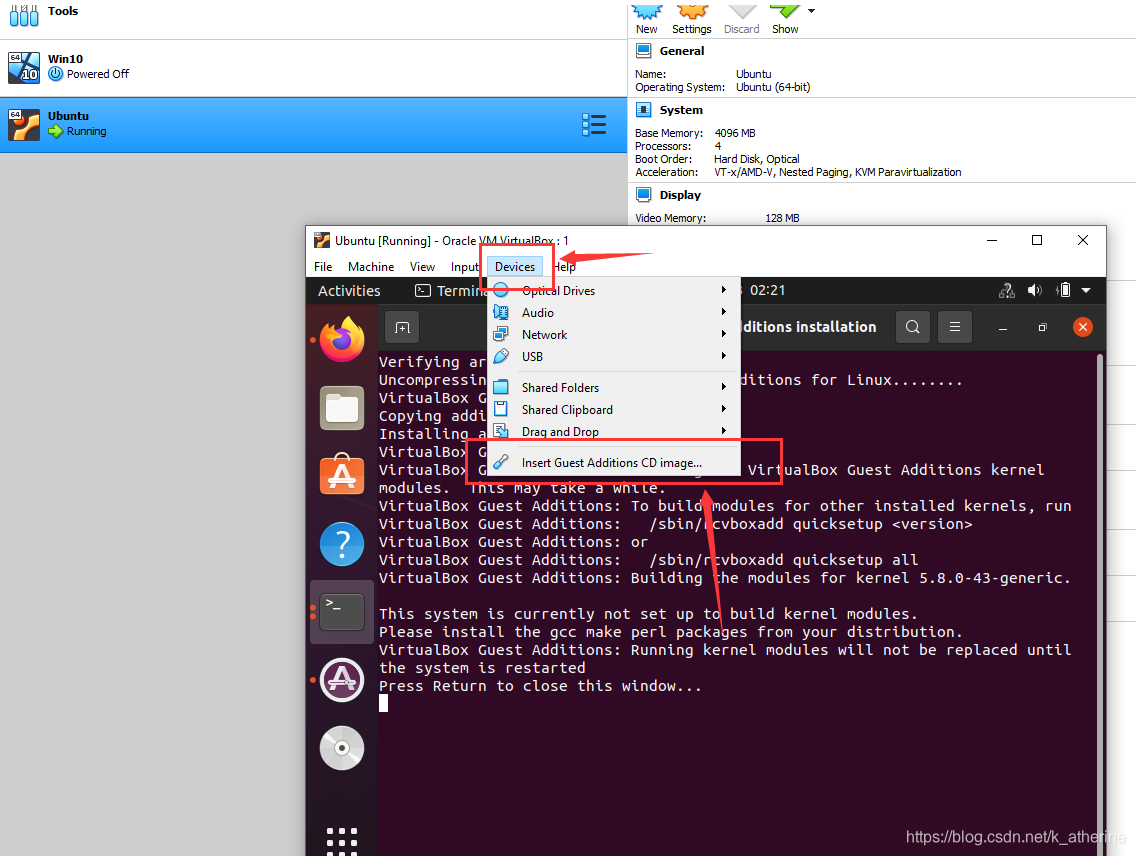Click the terminal scrollbar
The image size is (1136, 856).
click(1101, 604)
